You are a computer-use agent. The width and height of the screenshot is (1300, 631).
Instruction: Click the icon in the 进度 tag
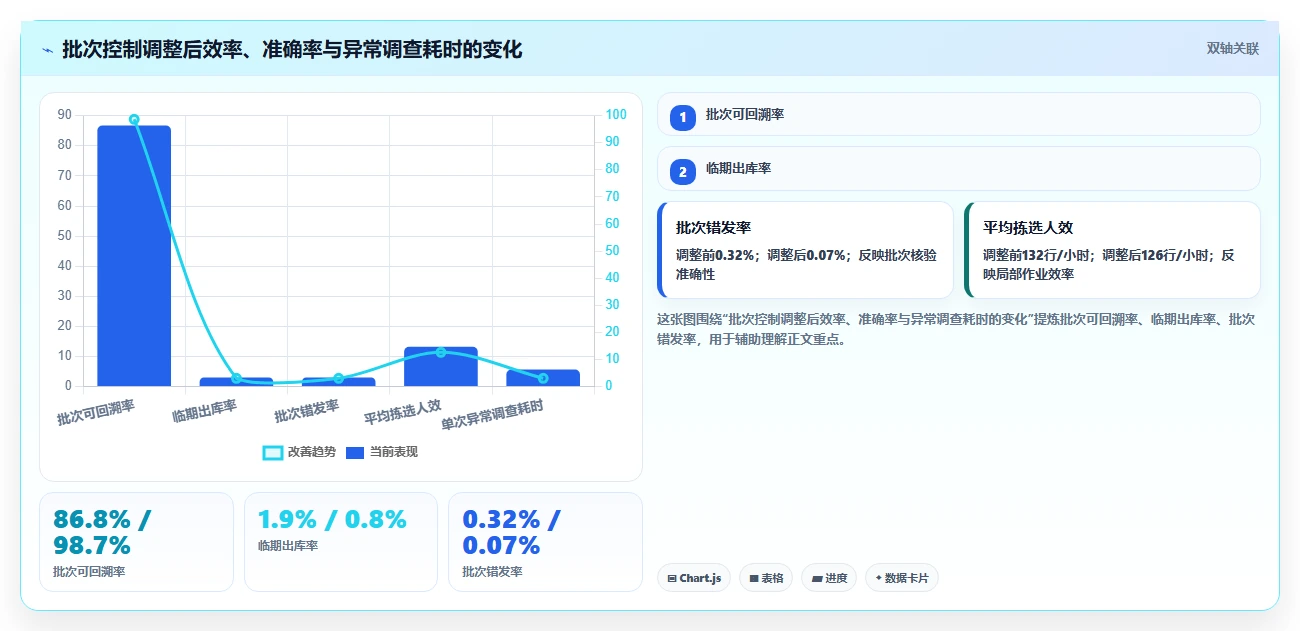coord(817,578)
